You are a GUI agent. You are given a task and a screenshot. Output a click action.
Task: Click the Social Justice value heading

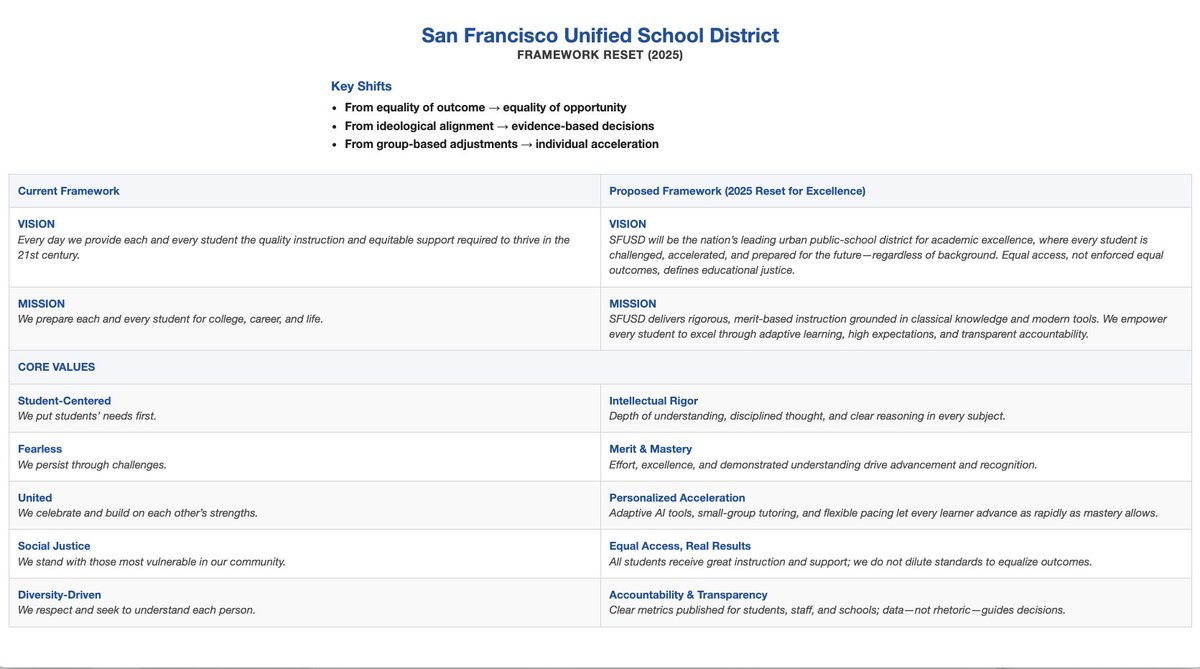point(54,546)
